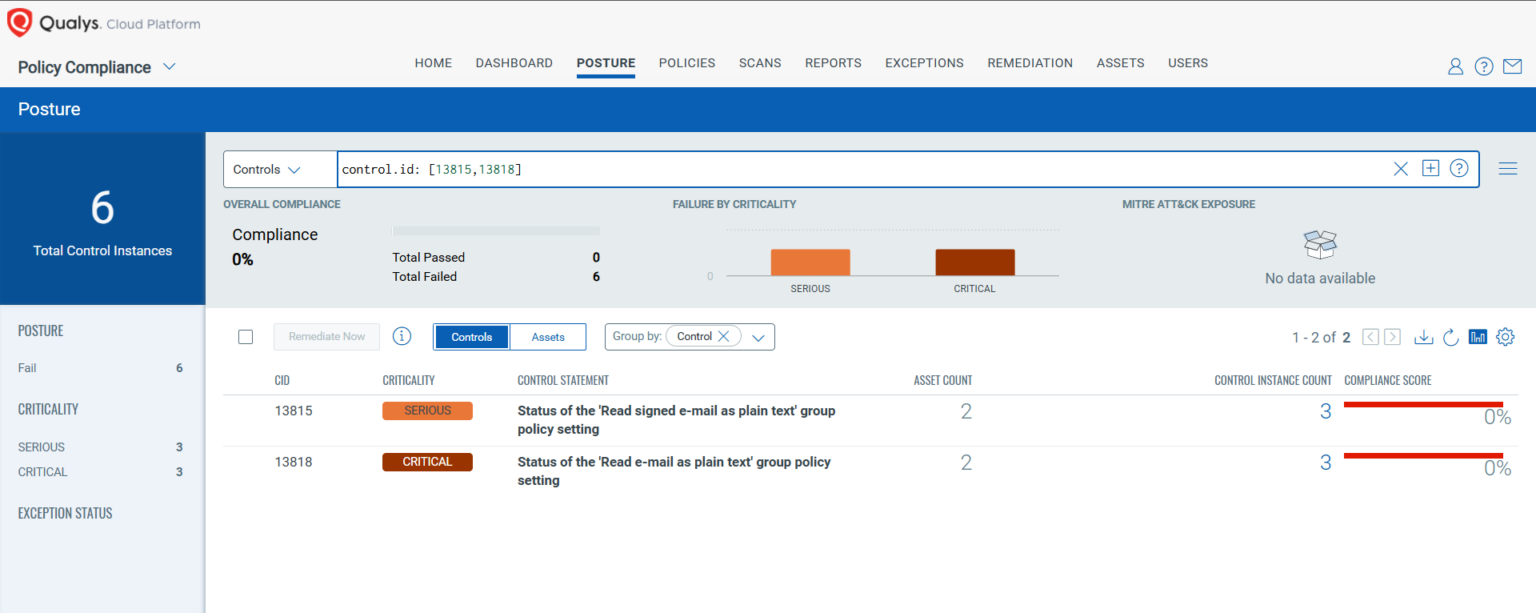The height and width of the screenshot is (613, 1536).
Task: Open the HOME tab
Action: coord(433,63)
